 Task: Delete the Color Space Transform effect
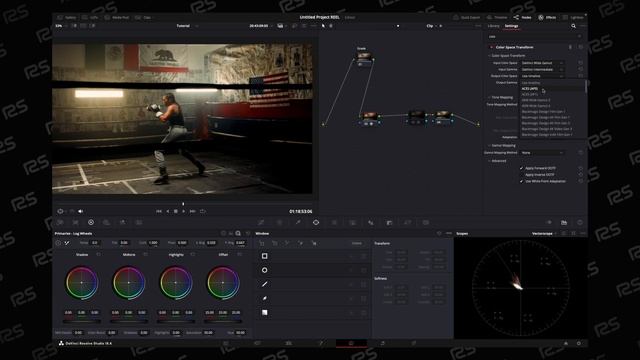[x=570, y=47]
